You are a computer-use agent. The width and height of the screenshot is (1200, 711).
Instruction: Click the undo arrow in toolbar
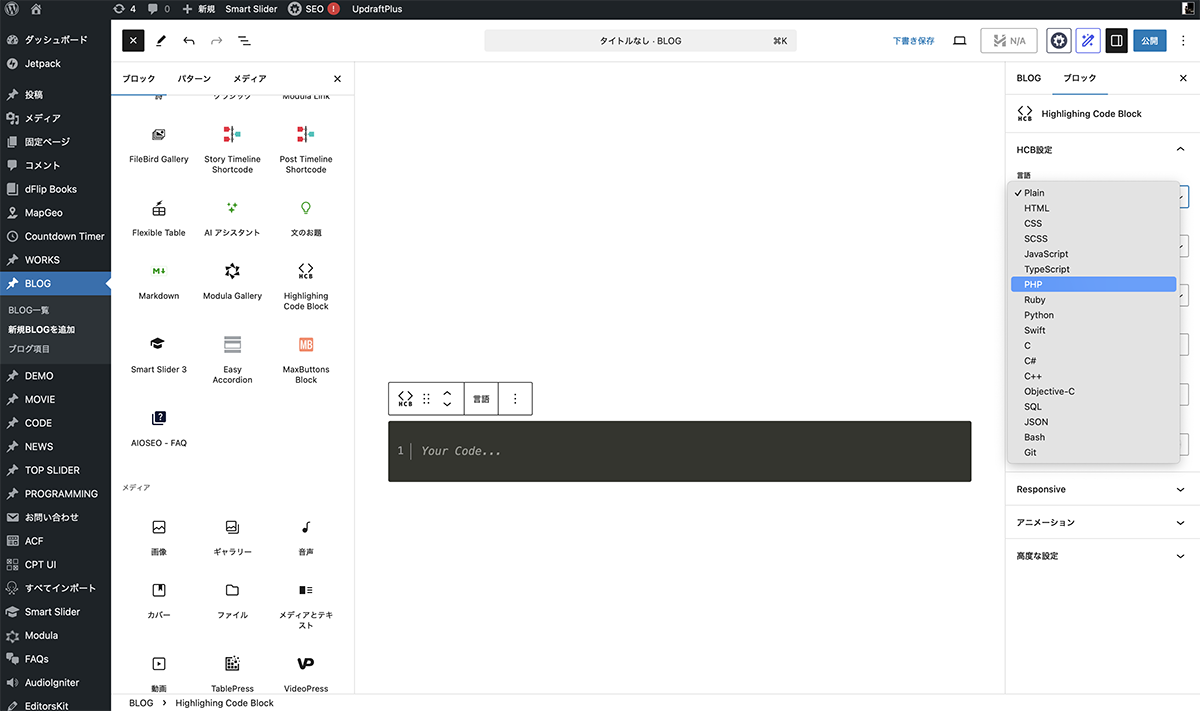point(189,41)
